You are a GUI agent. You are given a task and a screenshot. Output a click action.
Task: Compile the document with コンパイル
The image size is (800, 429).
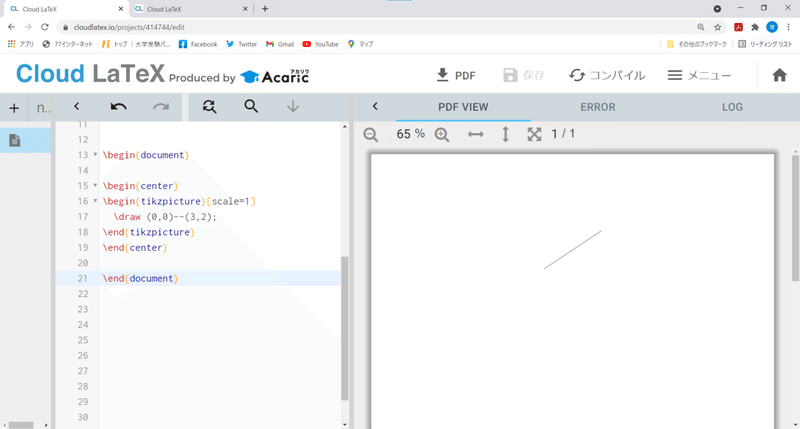607,75
